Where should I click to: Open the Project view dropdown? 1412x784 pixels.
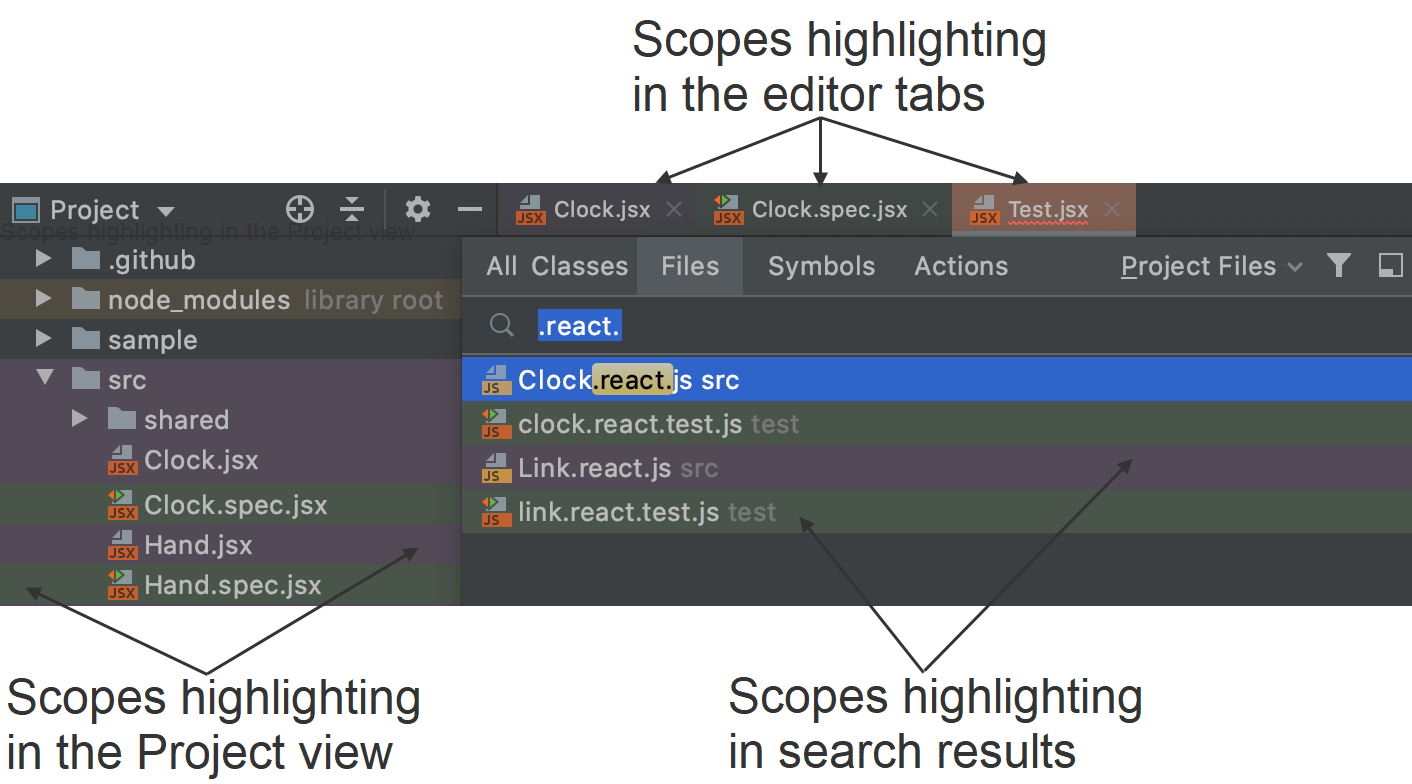tap(167, 210)
